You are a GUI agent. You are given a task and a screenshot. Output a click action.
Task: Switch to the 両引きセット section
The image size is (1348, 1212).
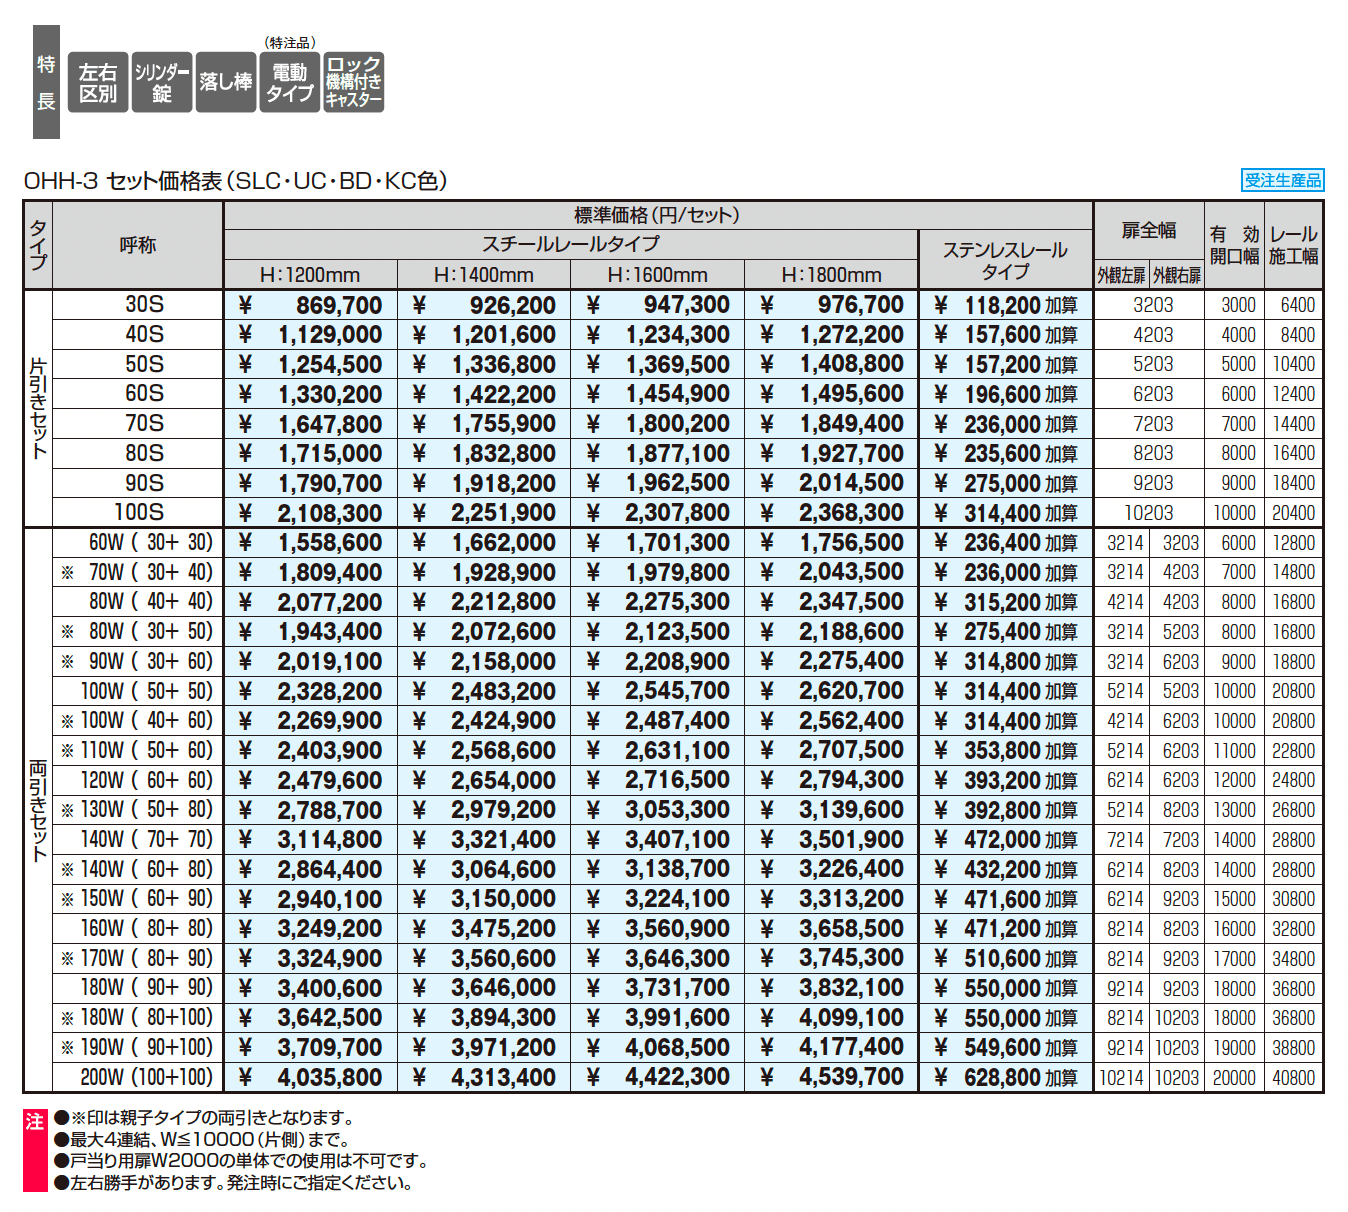[x=38, y=810]
